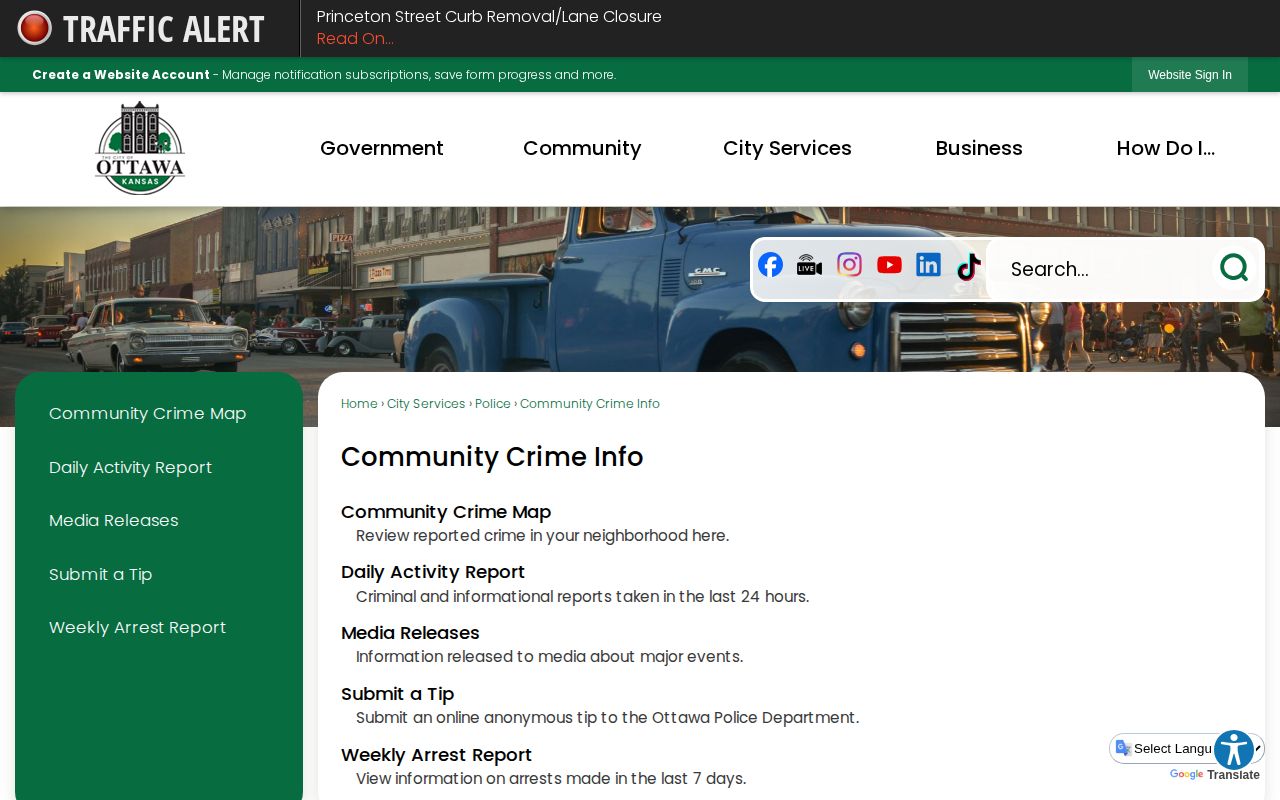Click "Information released to media about major events."
1280x800 pixels.
click(x=549, y=657)
